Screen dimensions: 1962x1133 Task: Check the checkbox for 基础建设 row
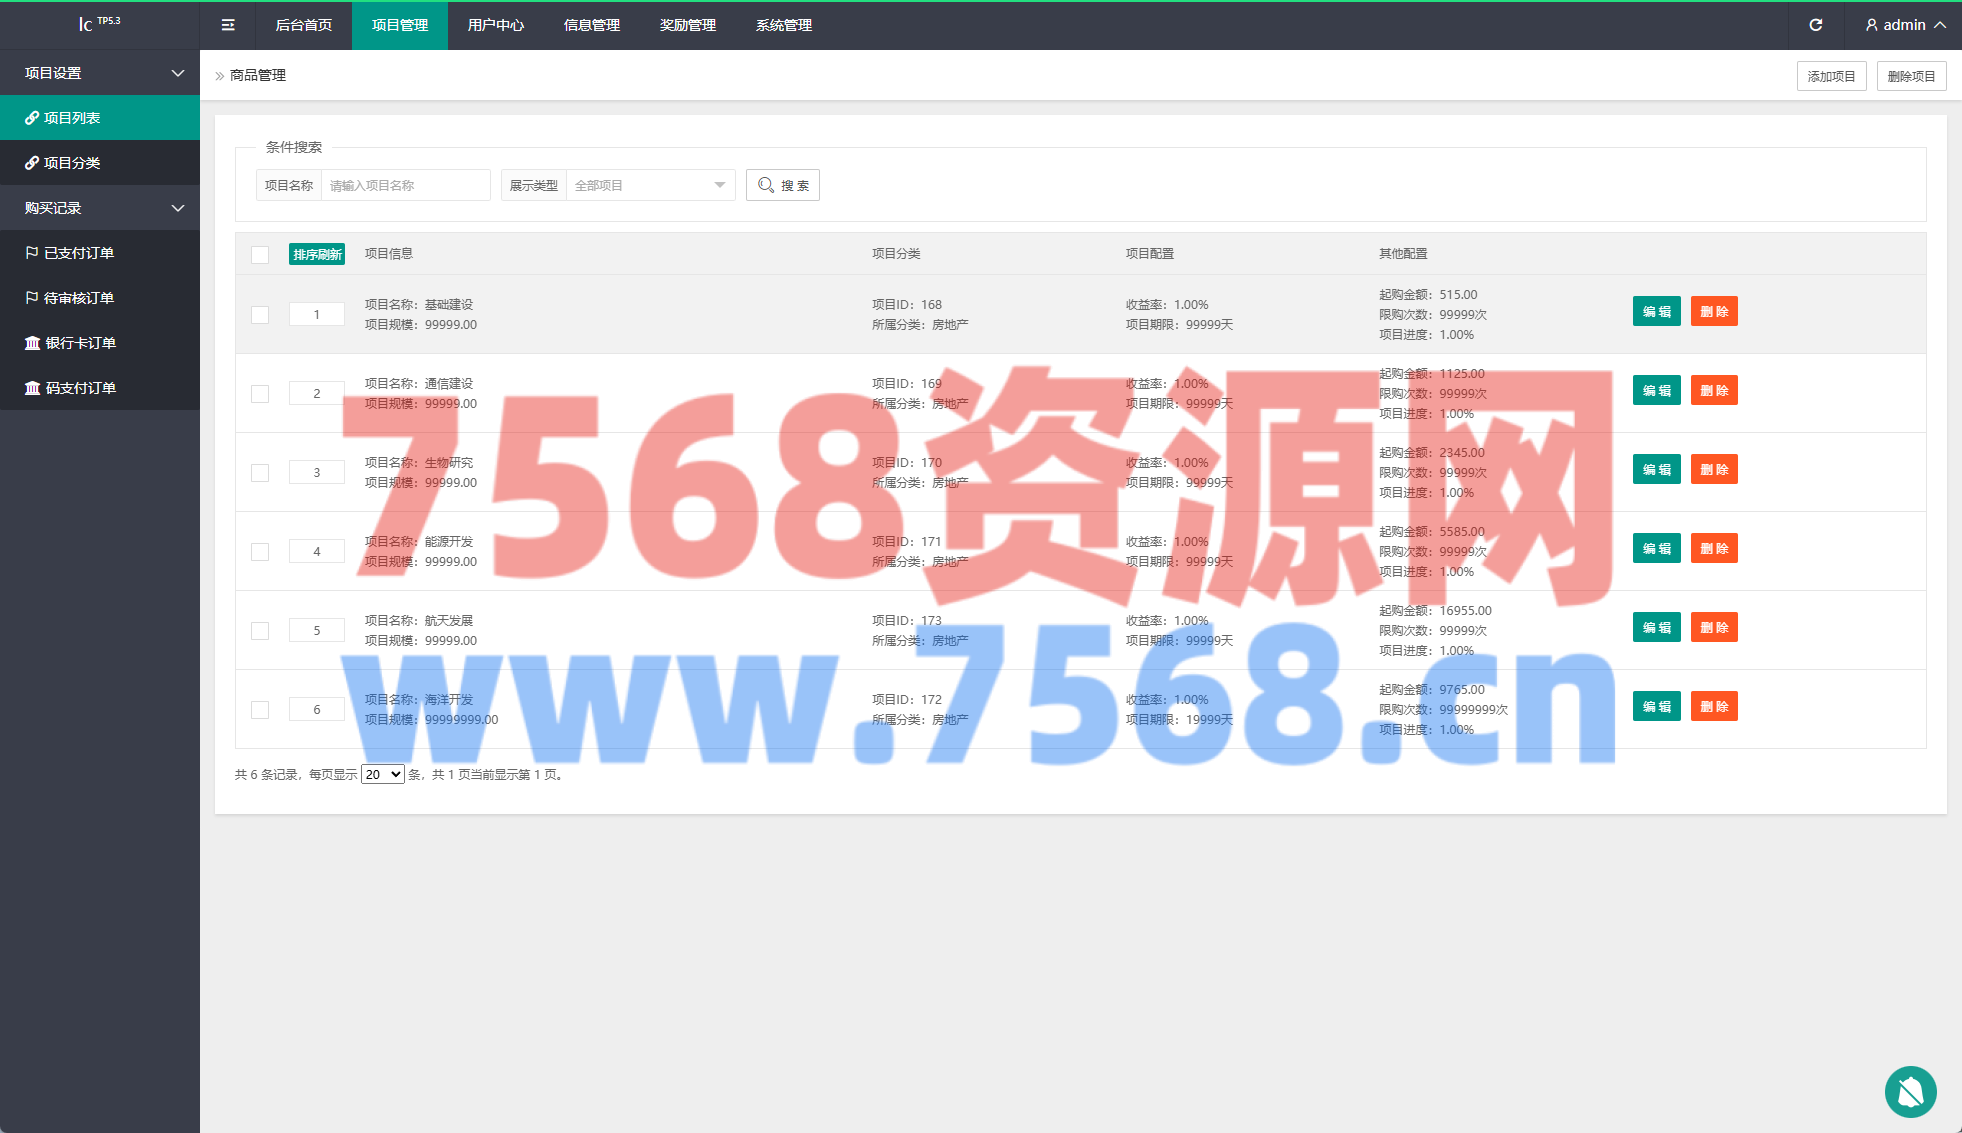point(260,315)
